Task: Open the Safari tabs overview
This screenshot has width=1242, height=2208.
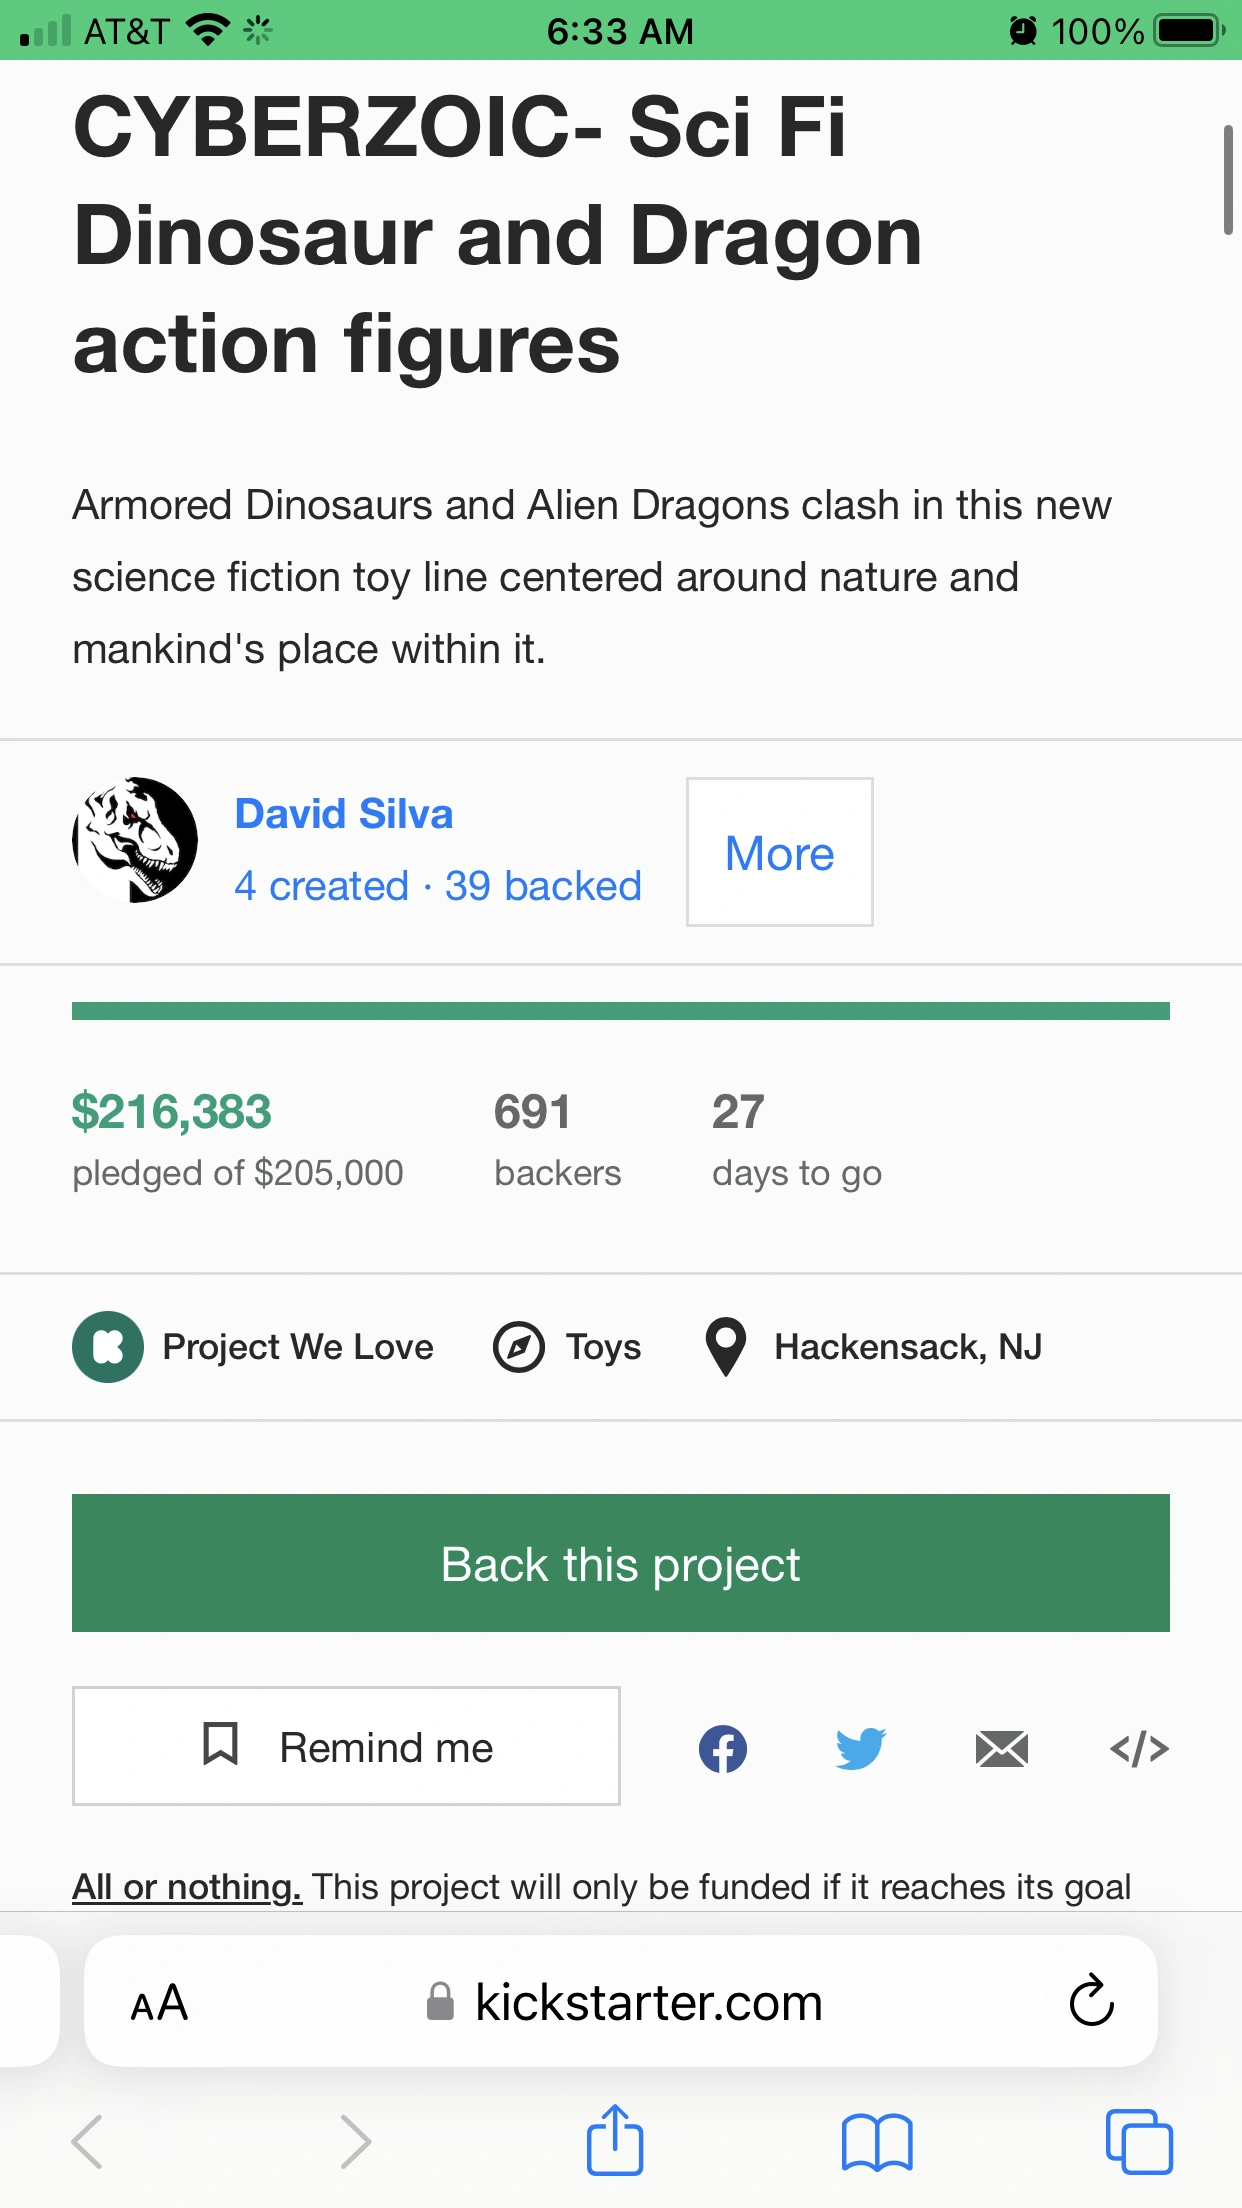Action: coord(1136,2140)
